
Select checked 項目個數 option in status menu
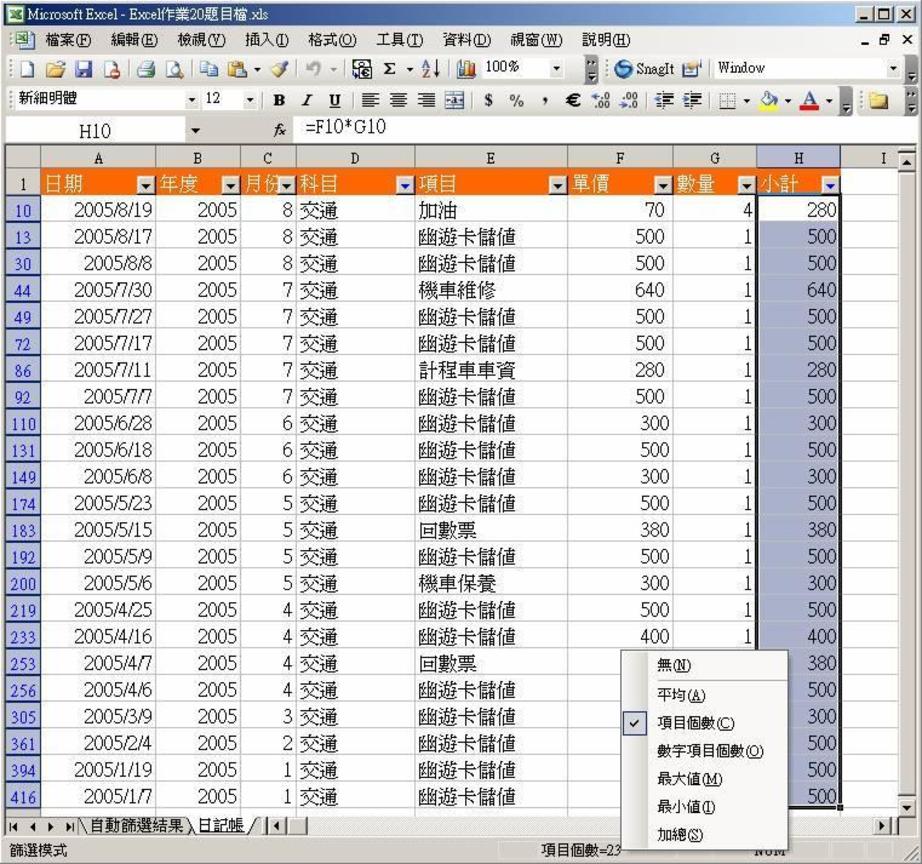(695, 723)
